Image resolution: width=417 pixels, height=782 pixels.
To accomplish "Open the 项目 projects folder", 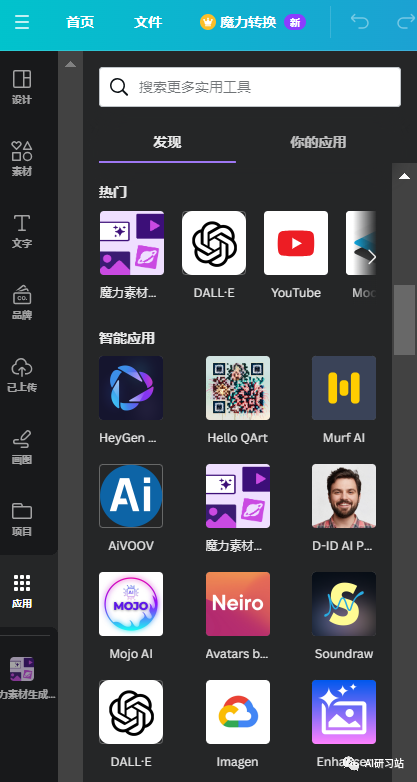I will click(21, 519).
